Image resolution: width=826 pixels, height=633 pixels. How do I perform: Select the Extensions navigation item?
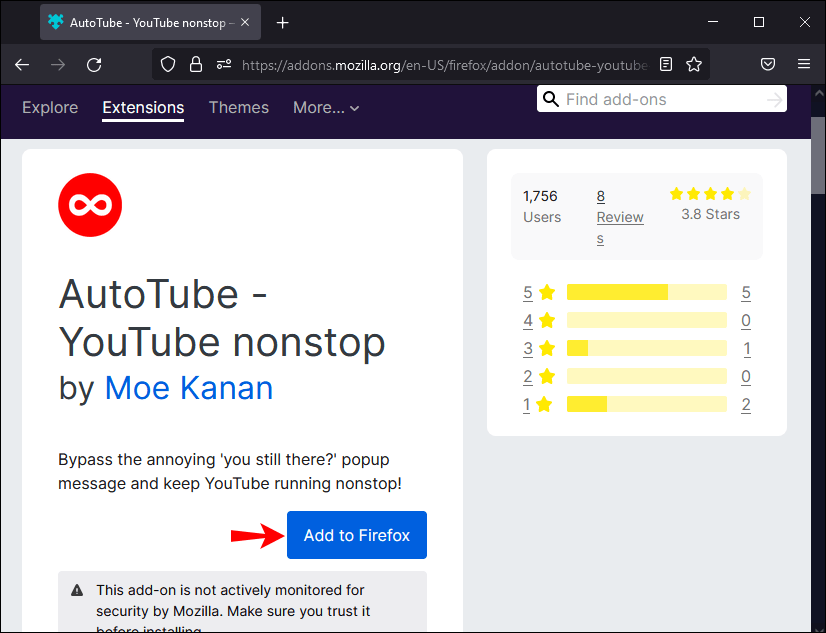point(143,108)
